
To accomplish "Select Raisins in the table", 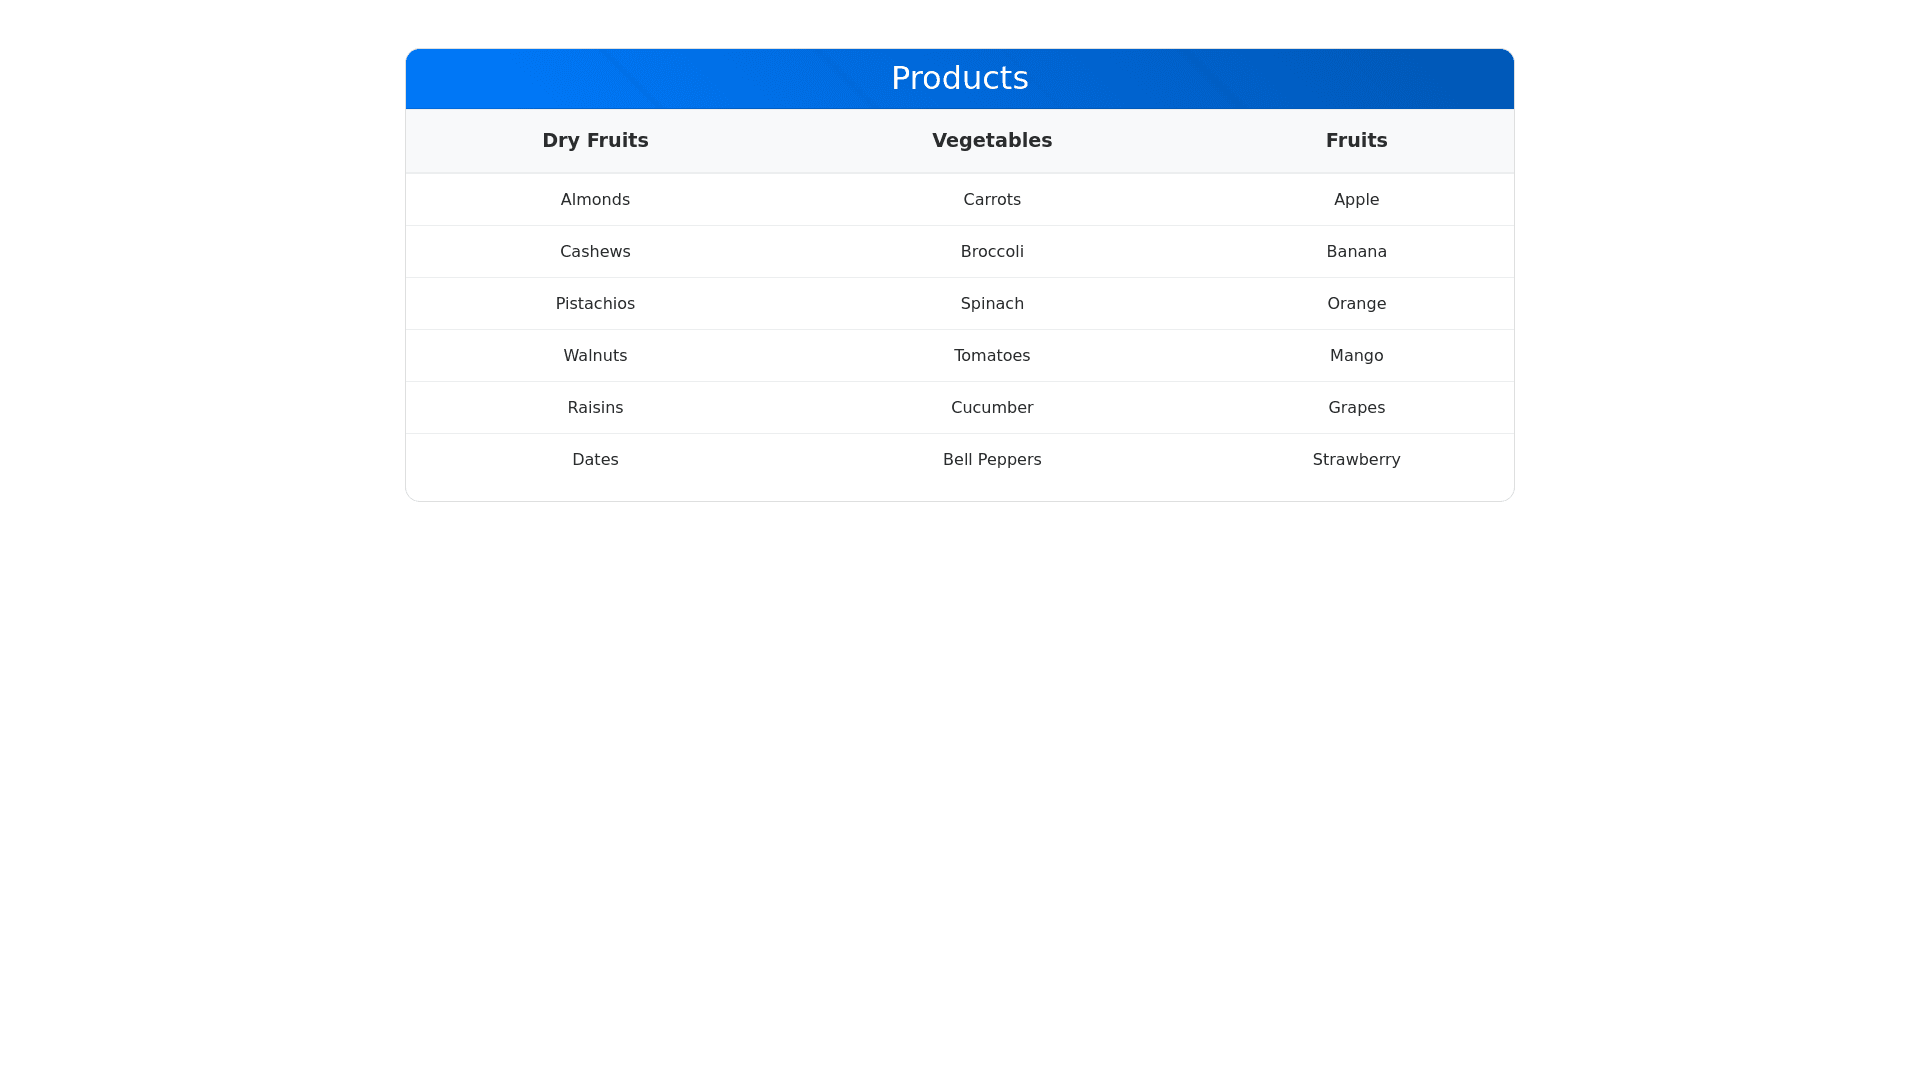I will coord(595,407).
